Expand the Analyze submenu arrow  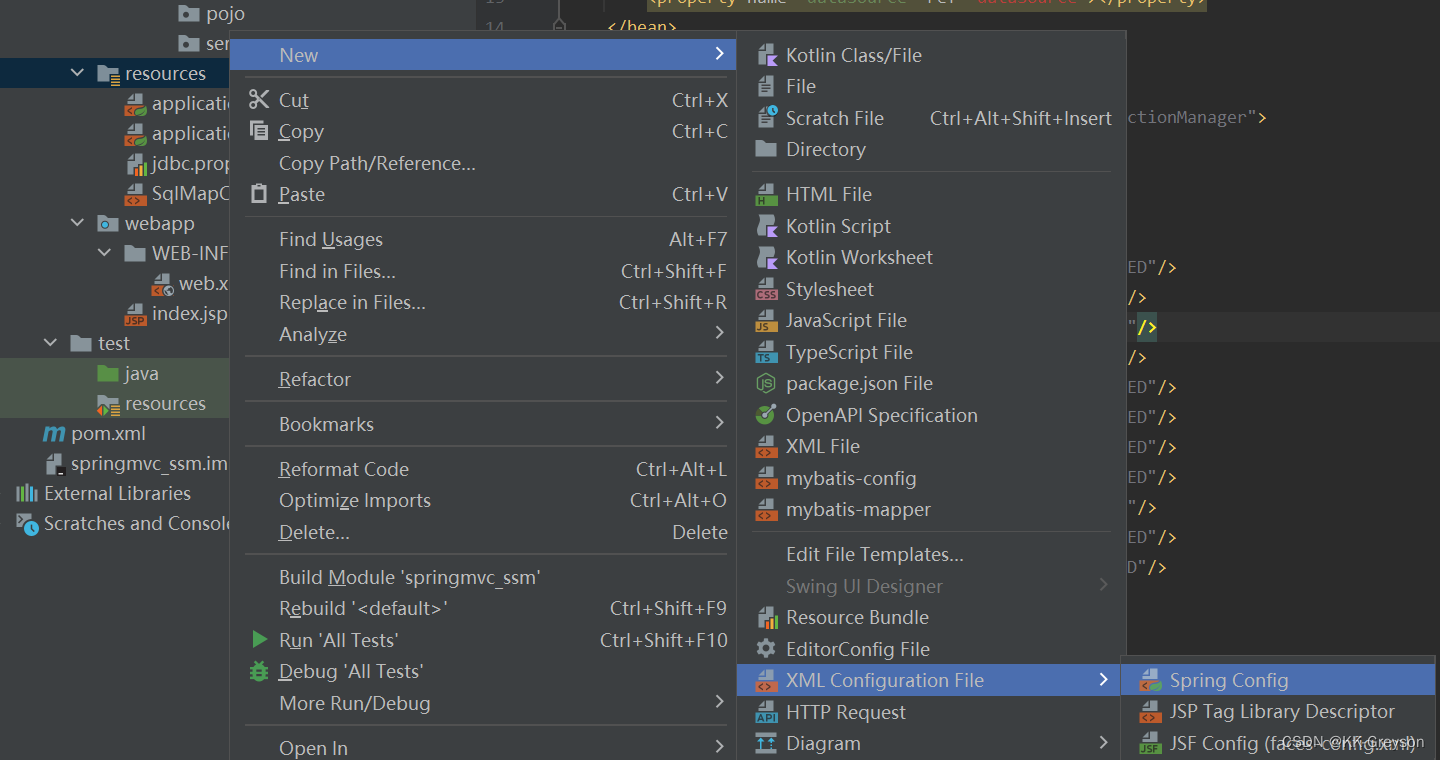[x=719, y=333]
